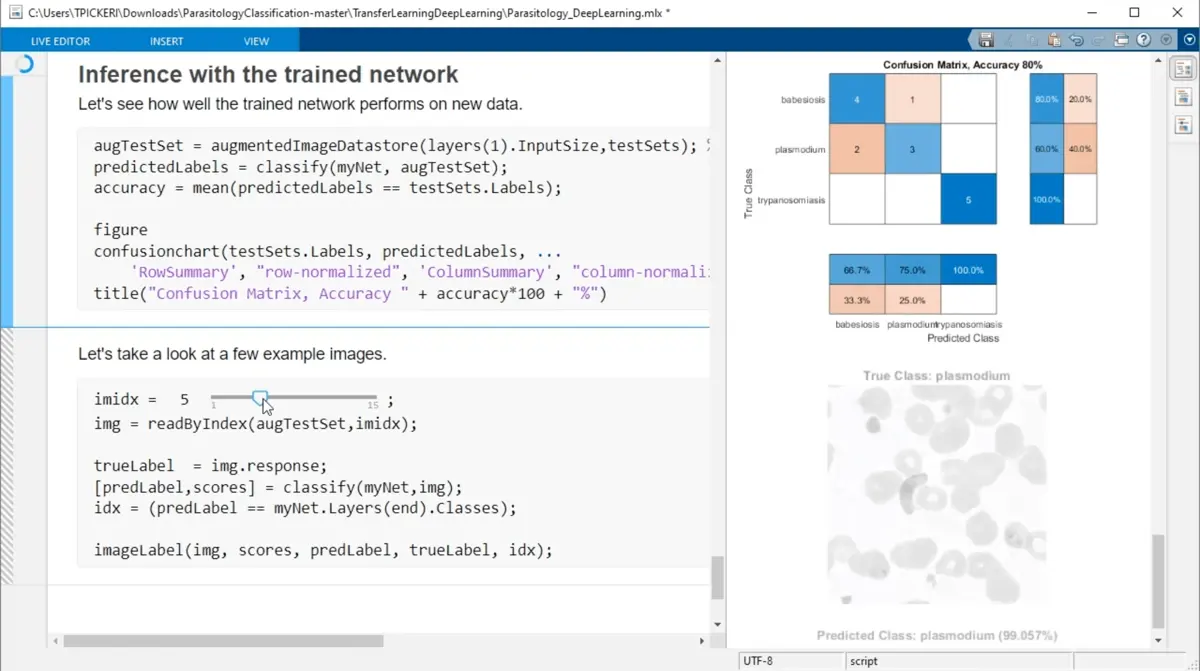
Task: Click the horizontal scrollbar left arrow
Action: tap(54, 641)
